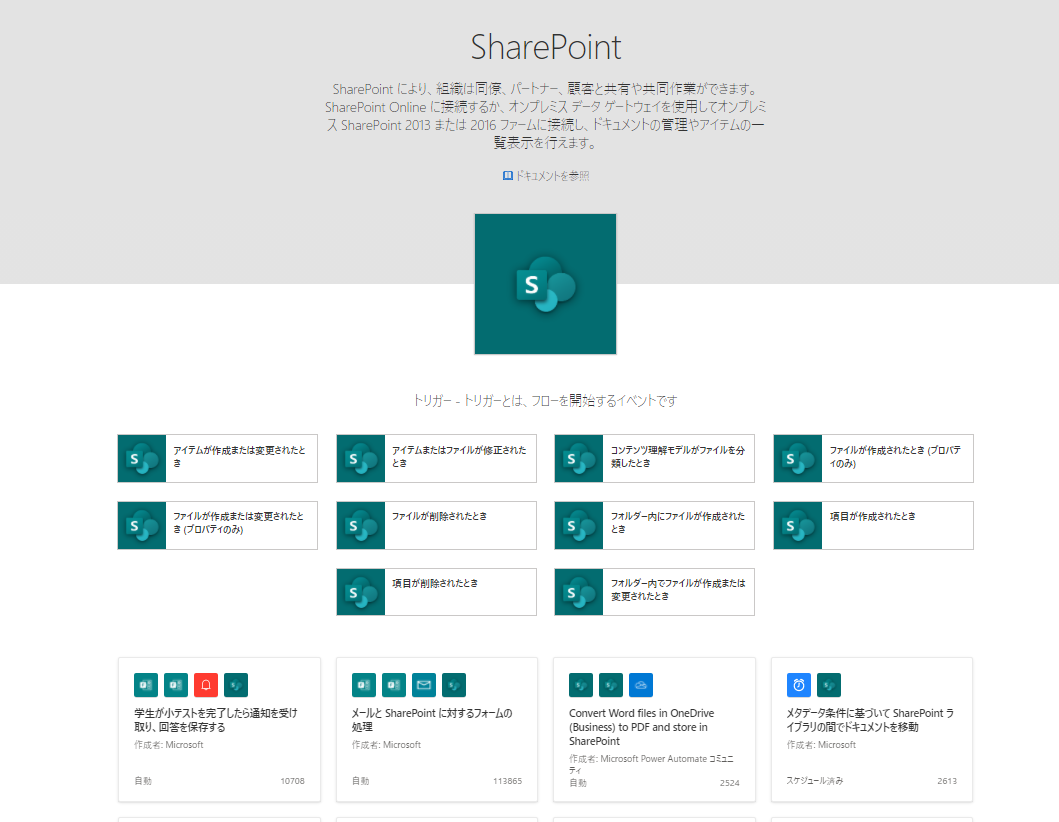Click the icon on the 'ファイルが削除されたとき' trigger
This screenshot has height=822, width=1059.
(x=361, y=525)
